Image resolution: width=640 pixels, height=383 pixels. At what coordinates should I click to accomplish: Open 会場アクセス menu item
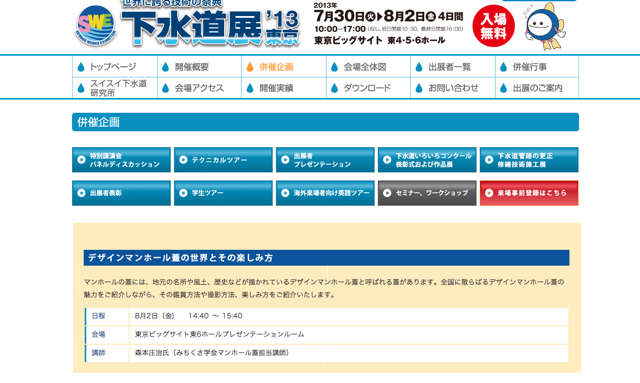pyautogui.click(x=199, y=88)
